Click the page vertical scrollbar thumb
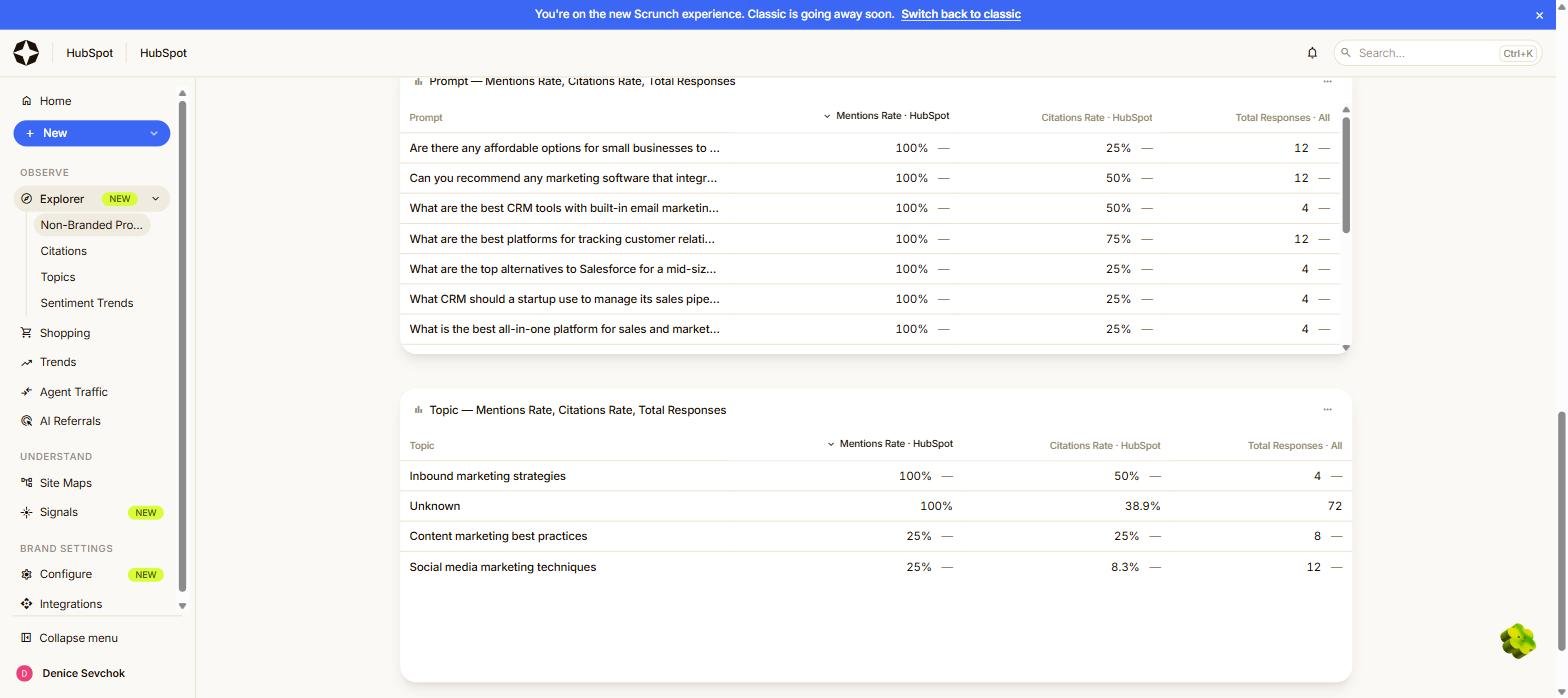The image size is (1568, 698). coord(1562,532)
